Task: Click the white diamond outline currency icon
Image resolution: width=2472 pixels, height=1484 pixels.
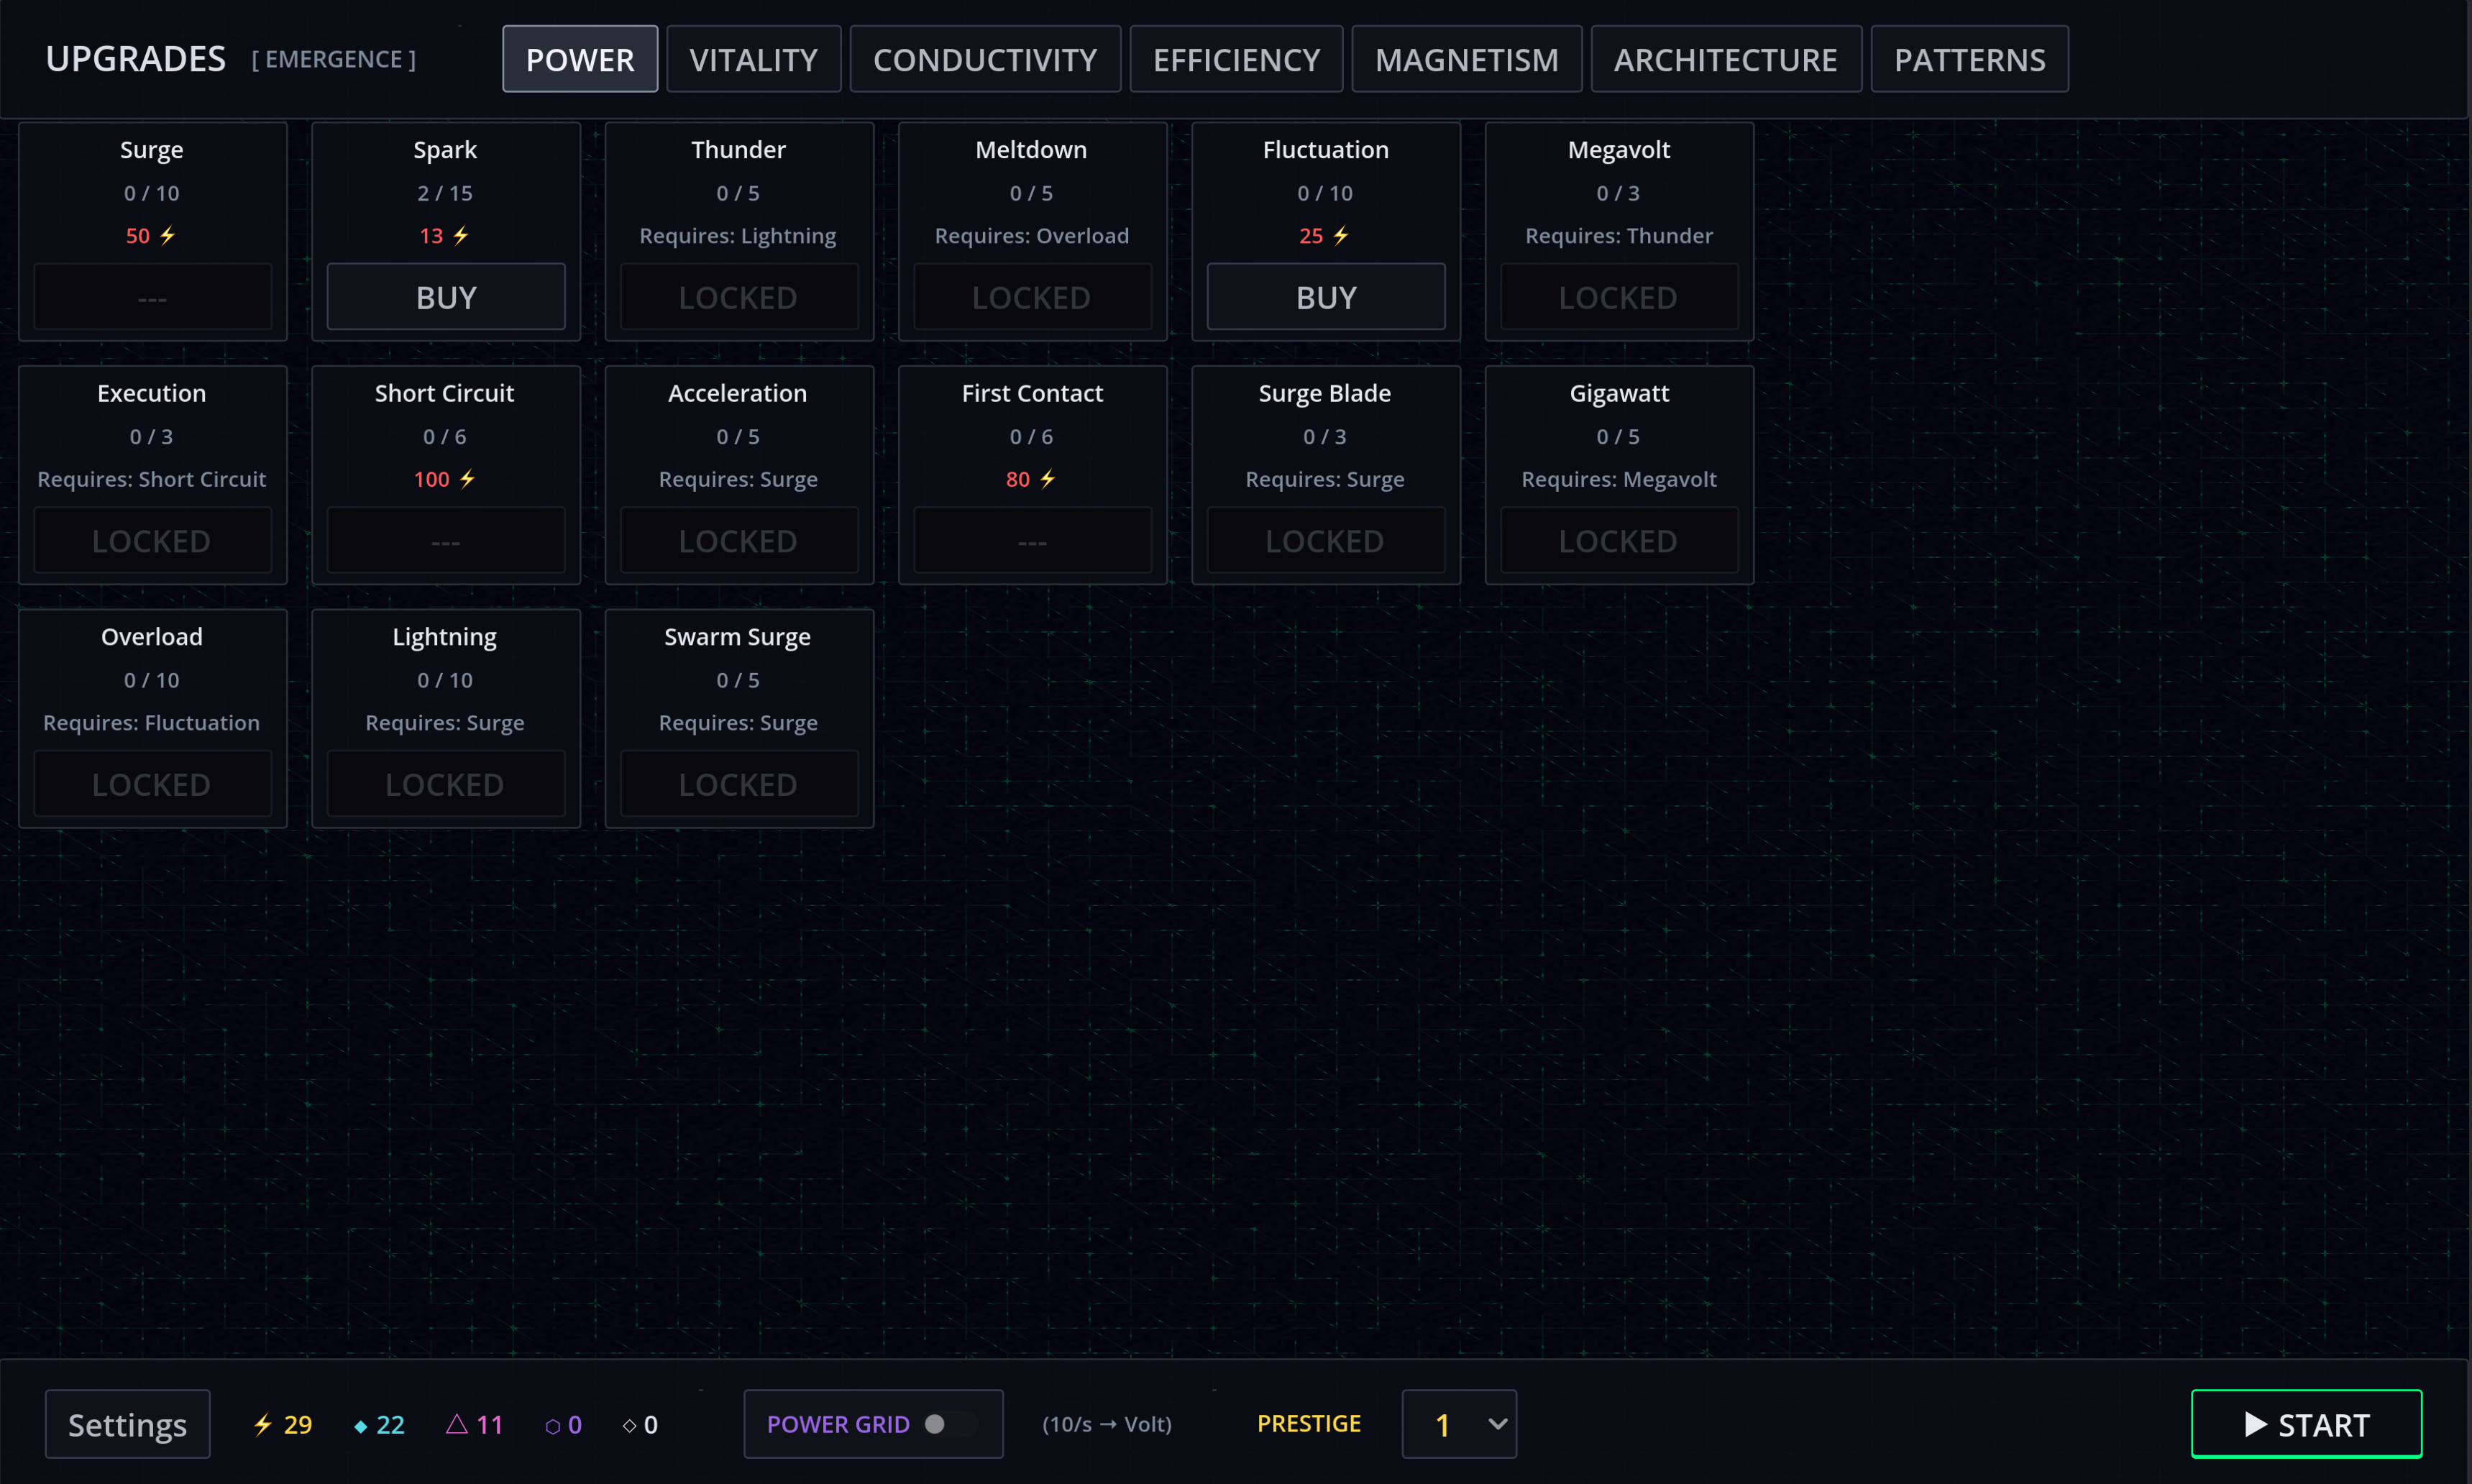Action: 629,1425
